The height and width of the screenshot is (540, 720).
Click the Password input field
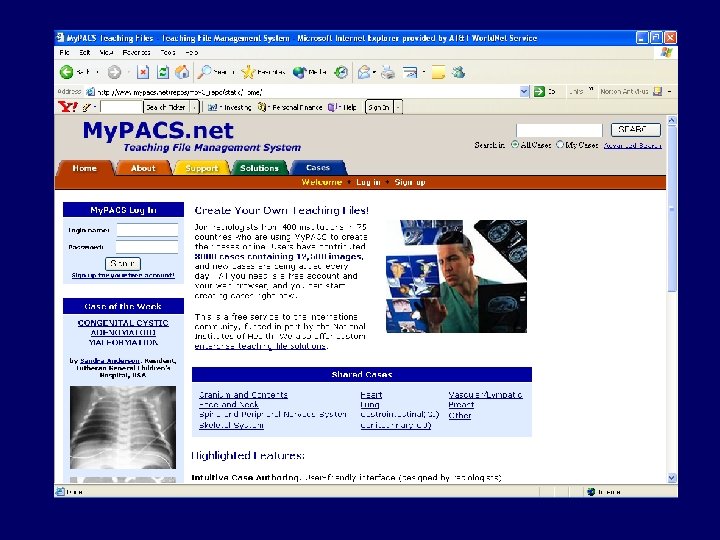pyautogui.click(x=147, y=247)
